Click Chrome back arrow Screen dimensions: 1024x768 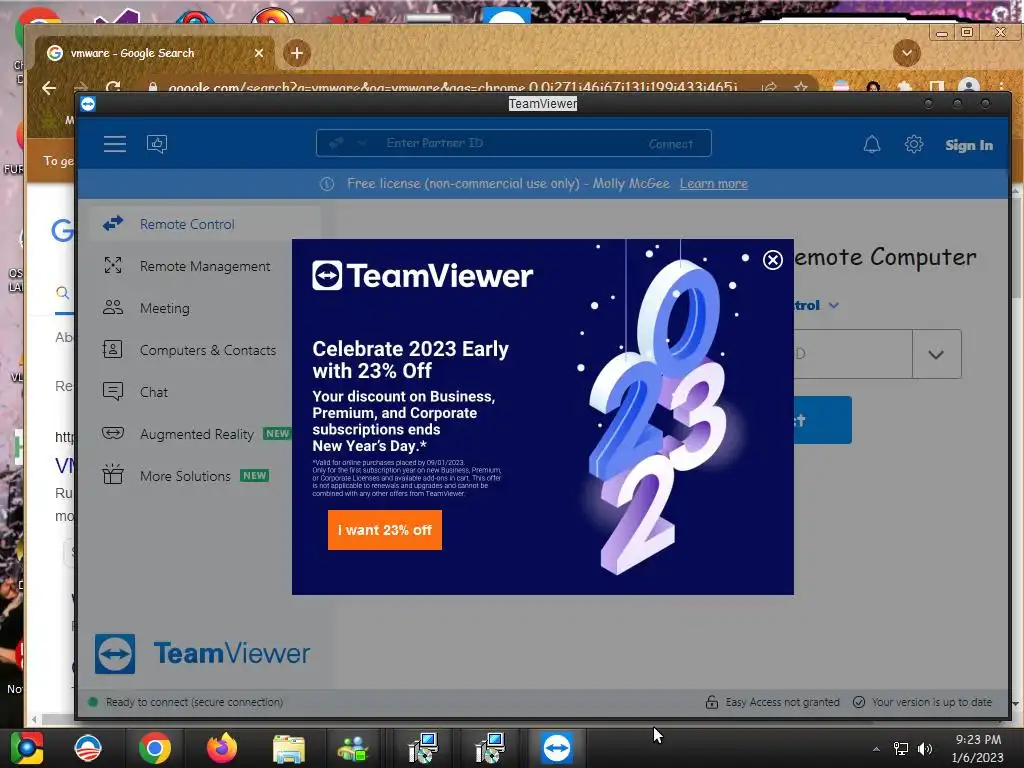[x=49, y=88]
